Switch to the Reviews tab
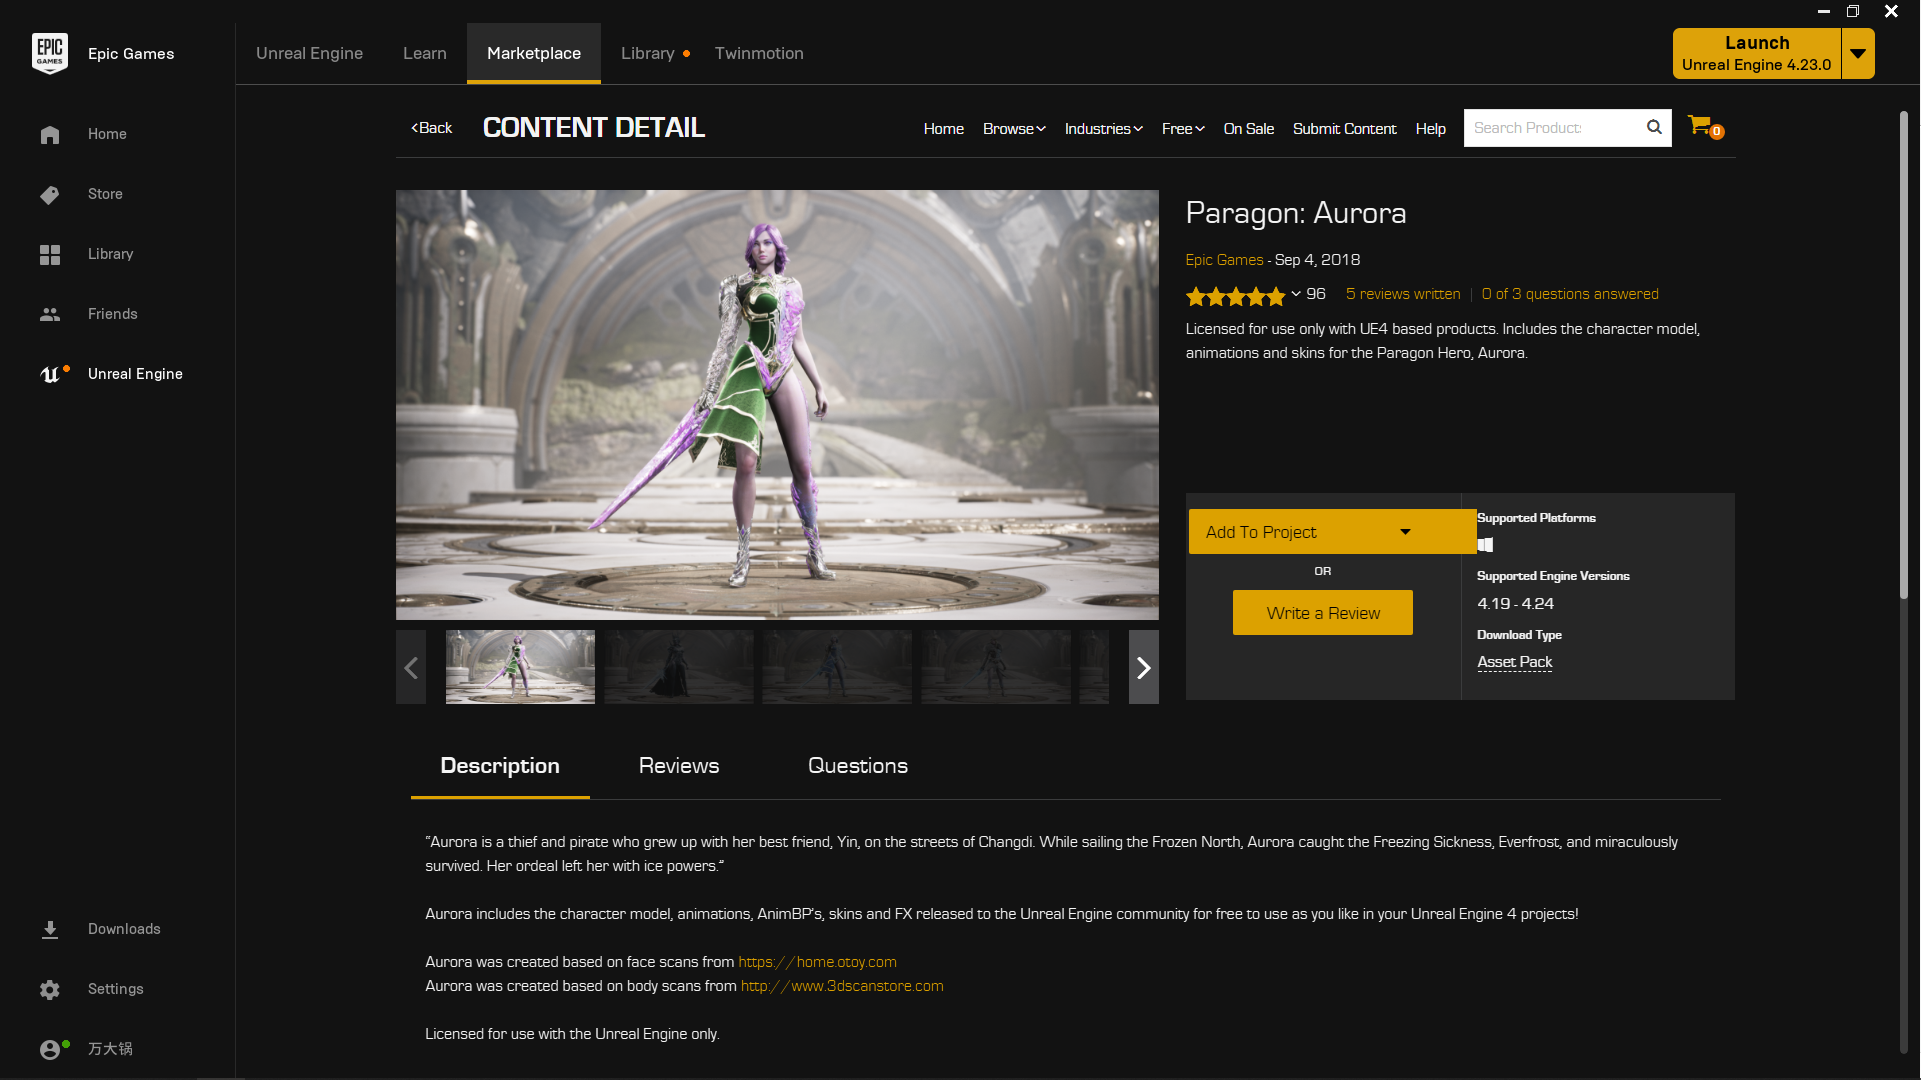Image resolution: width=1921 pixels, height=1080 pixels. click(678, 766)
